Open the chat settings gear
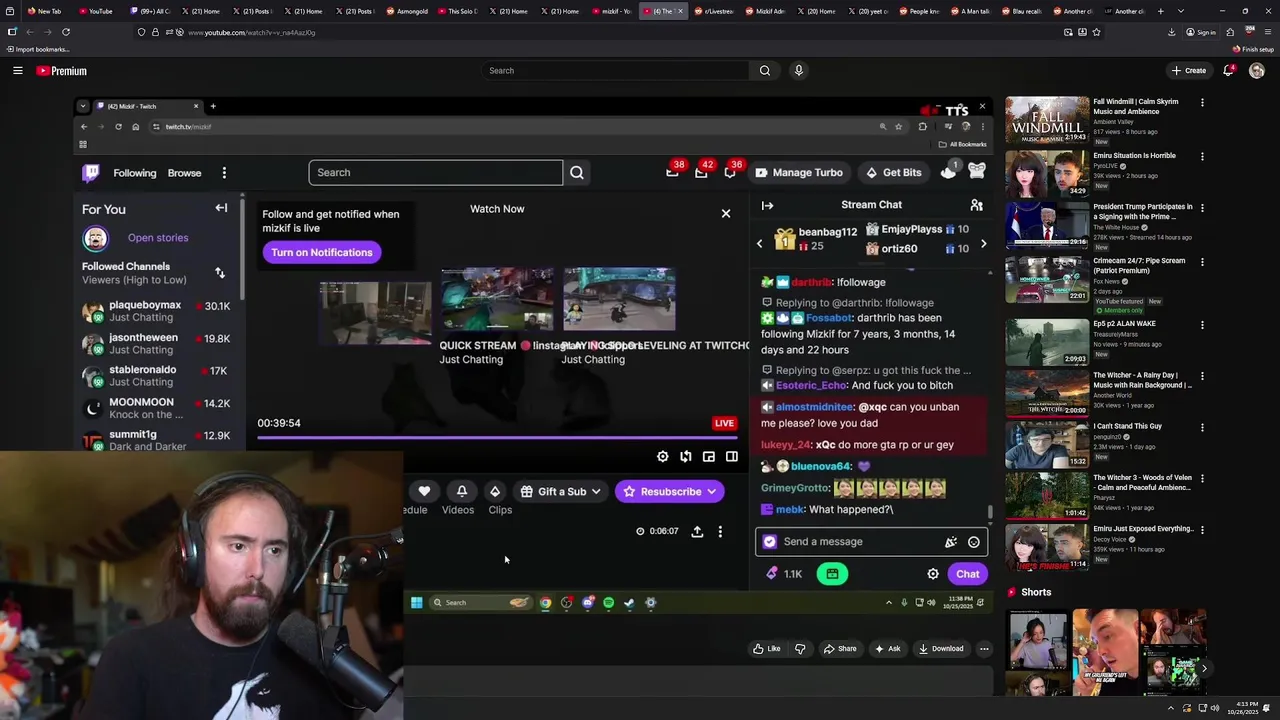 [933, 574]
